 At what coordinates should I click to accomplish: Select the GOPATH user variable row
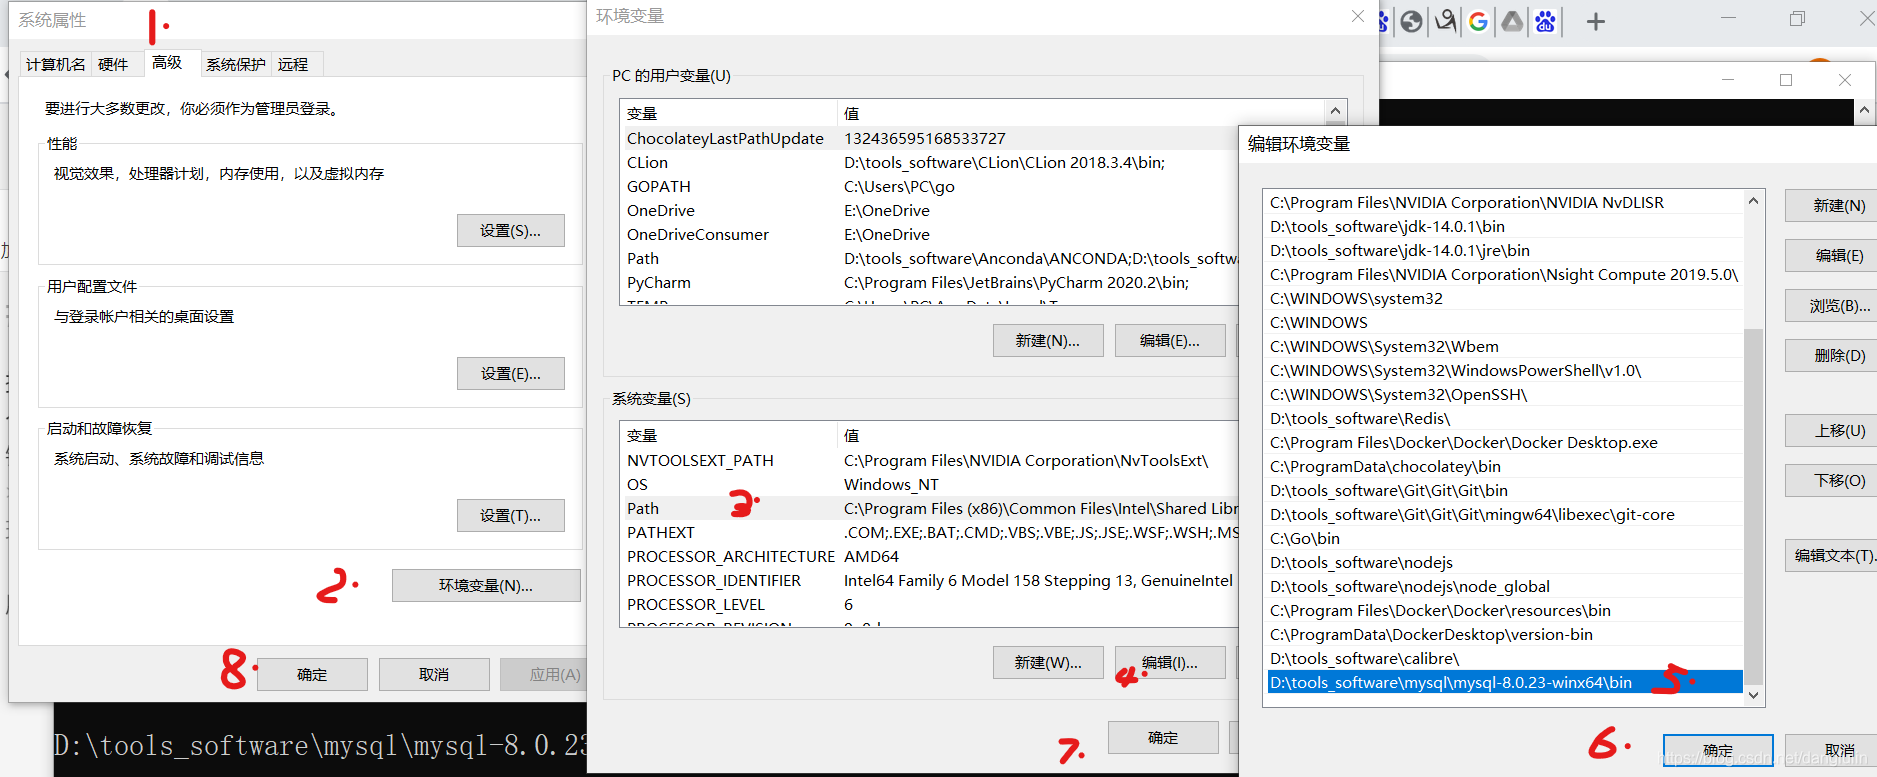(x=930, y=186)
